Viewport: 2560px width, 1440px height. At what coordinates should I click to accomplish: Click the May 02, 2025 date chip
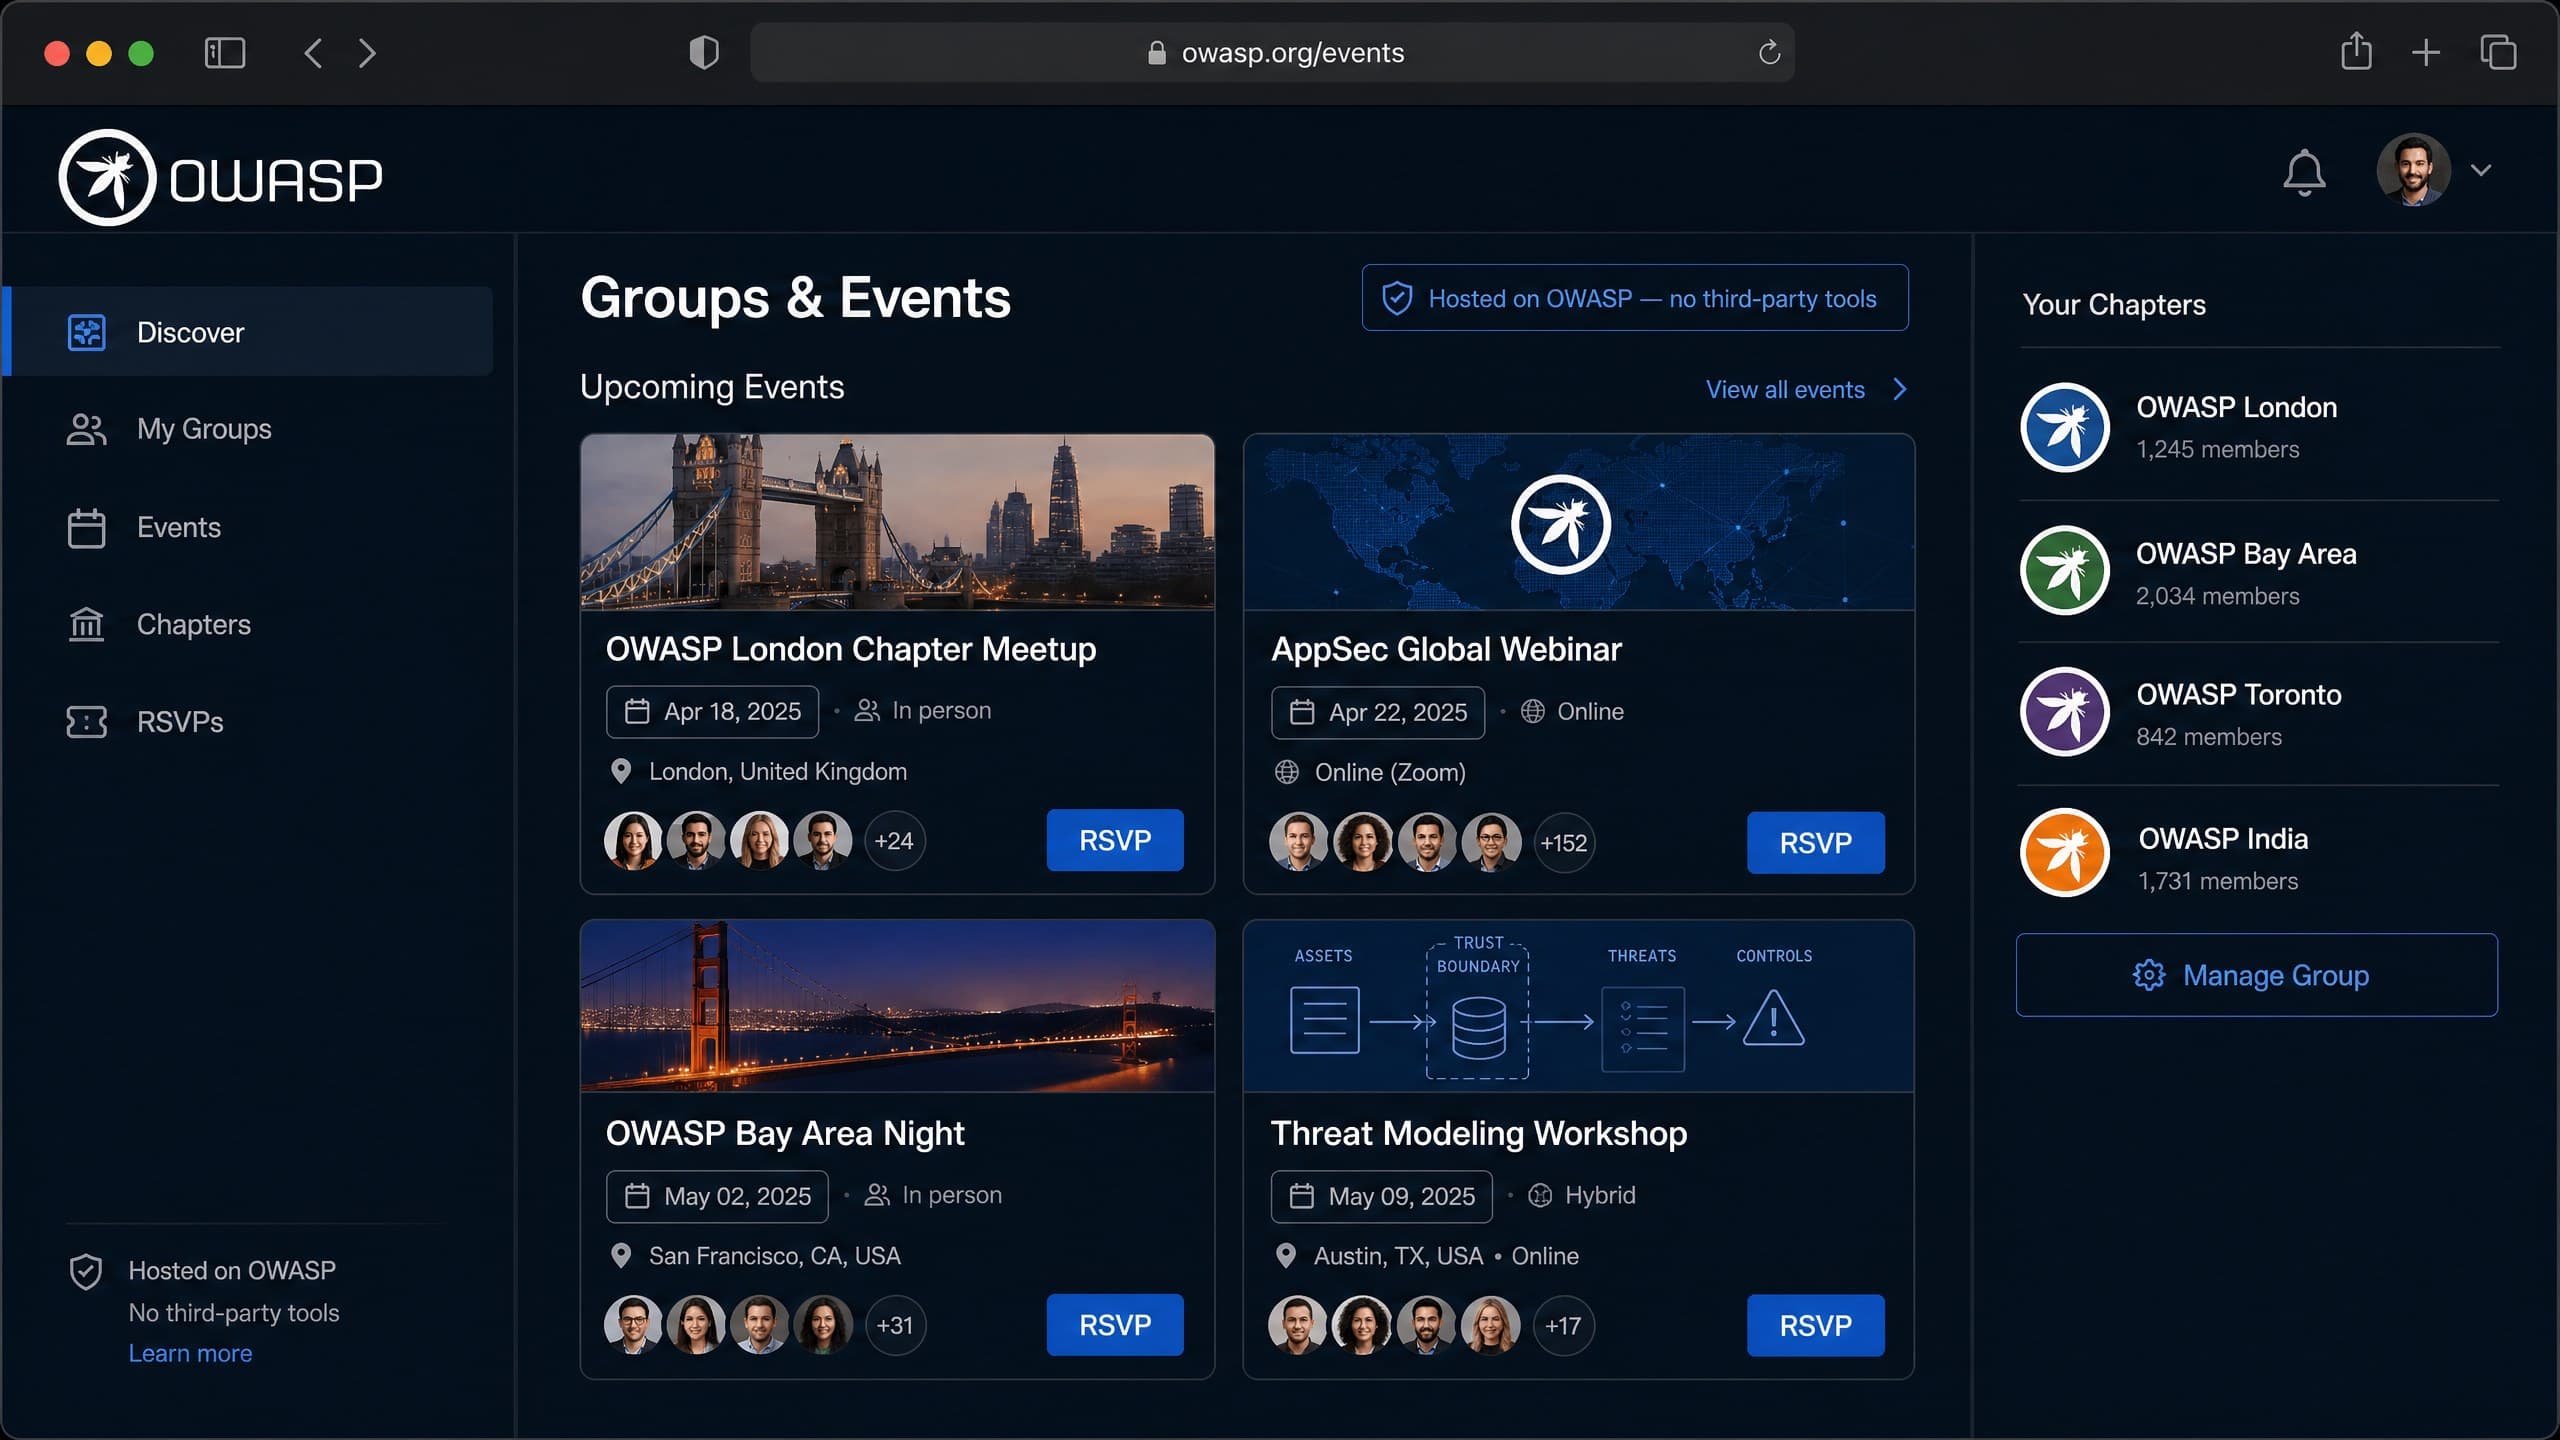717,1196
